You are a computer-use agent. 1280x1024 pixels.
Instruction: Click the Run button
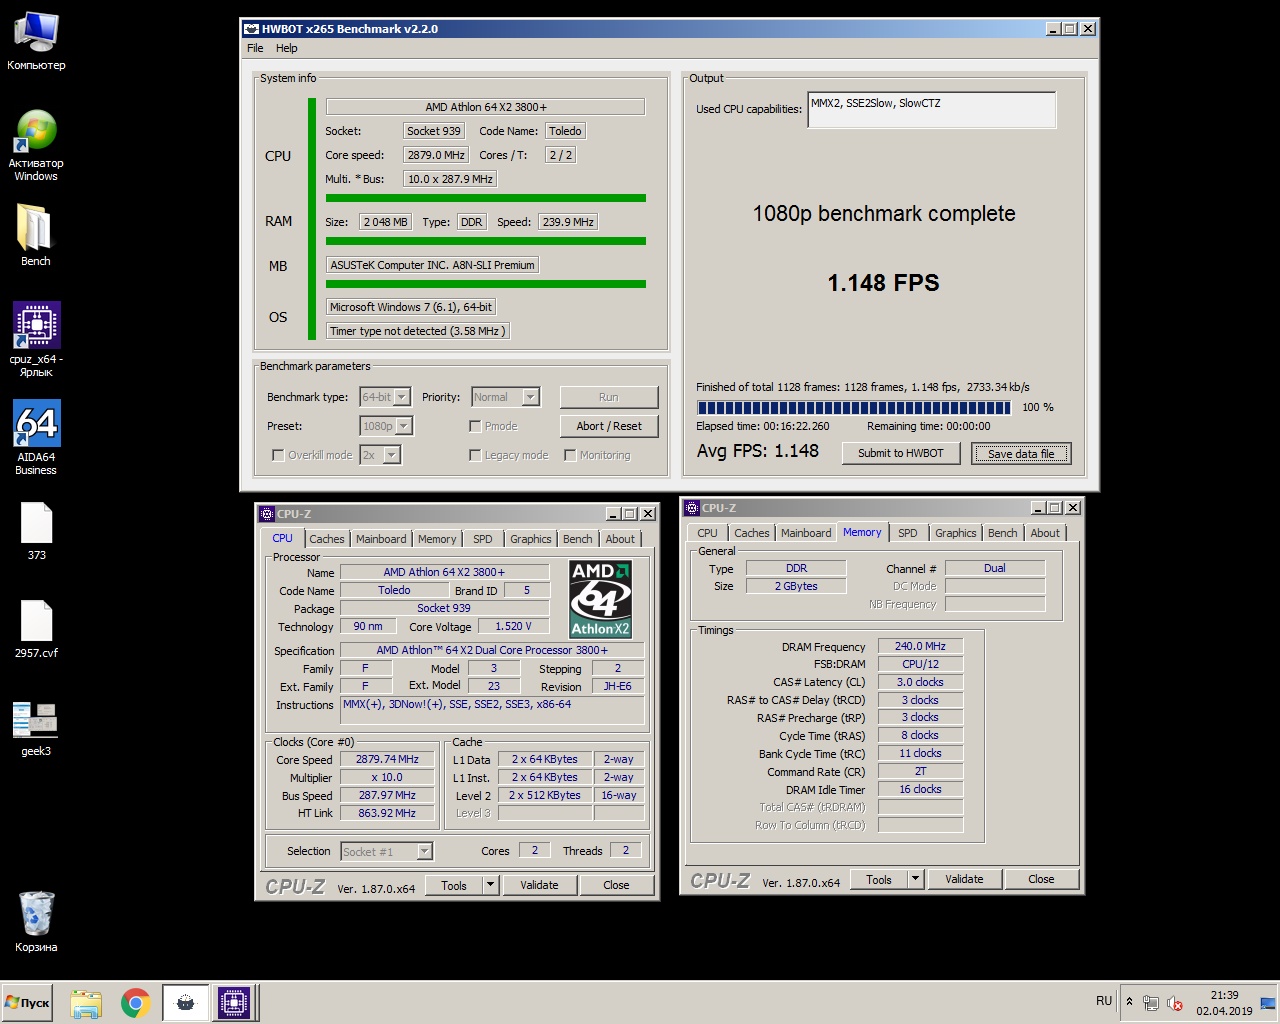click(x=609, y=397)
